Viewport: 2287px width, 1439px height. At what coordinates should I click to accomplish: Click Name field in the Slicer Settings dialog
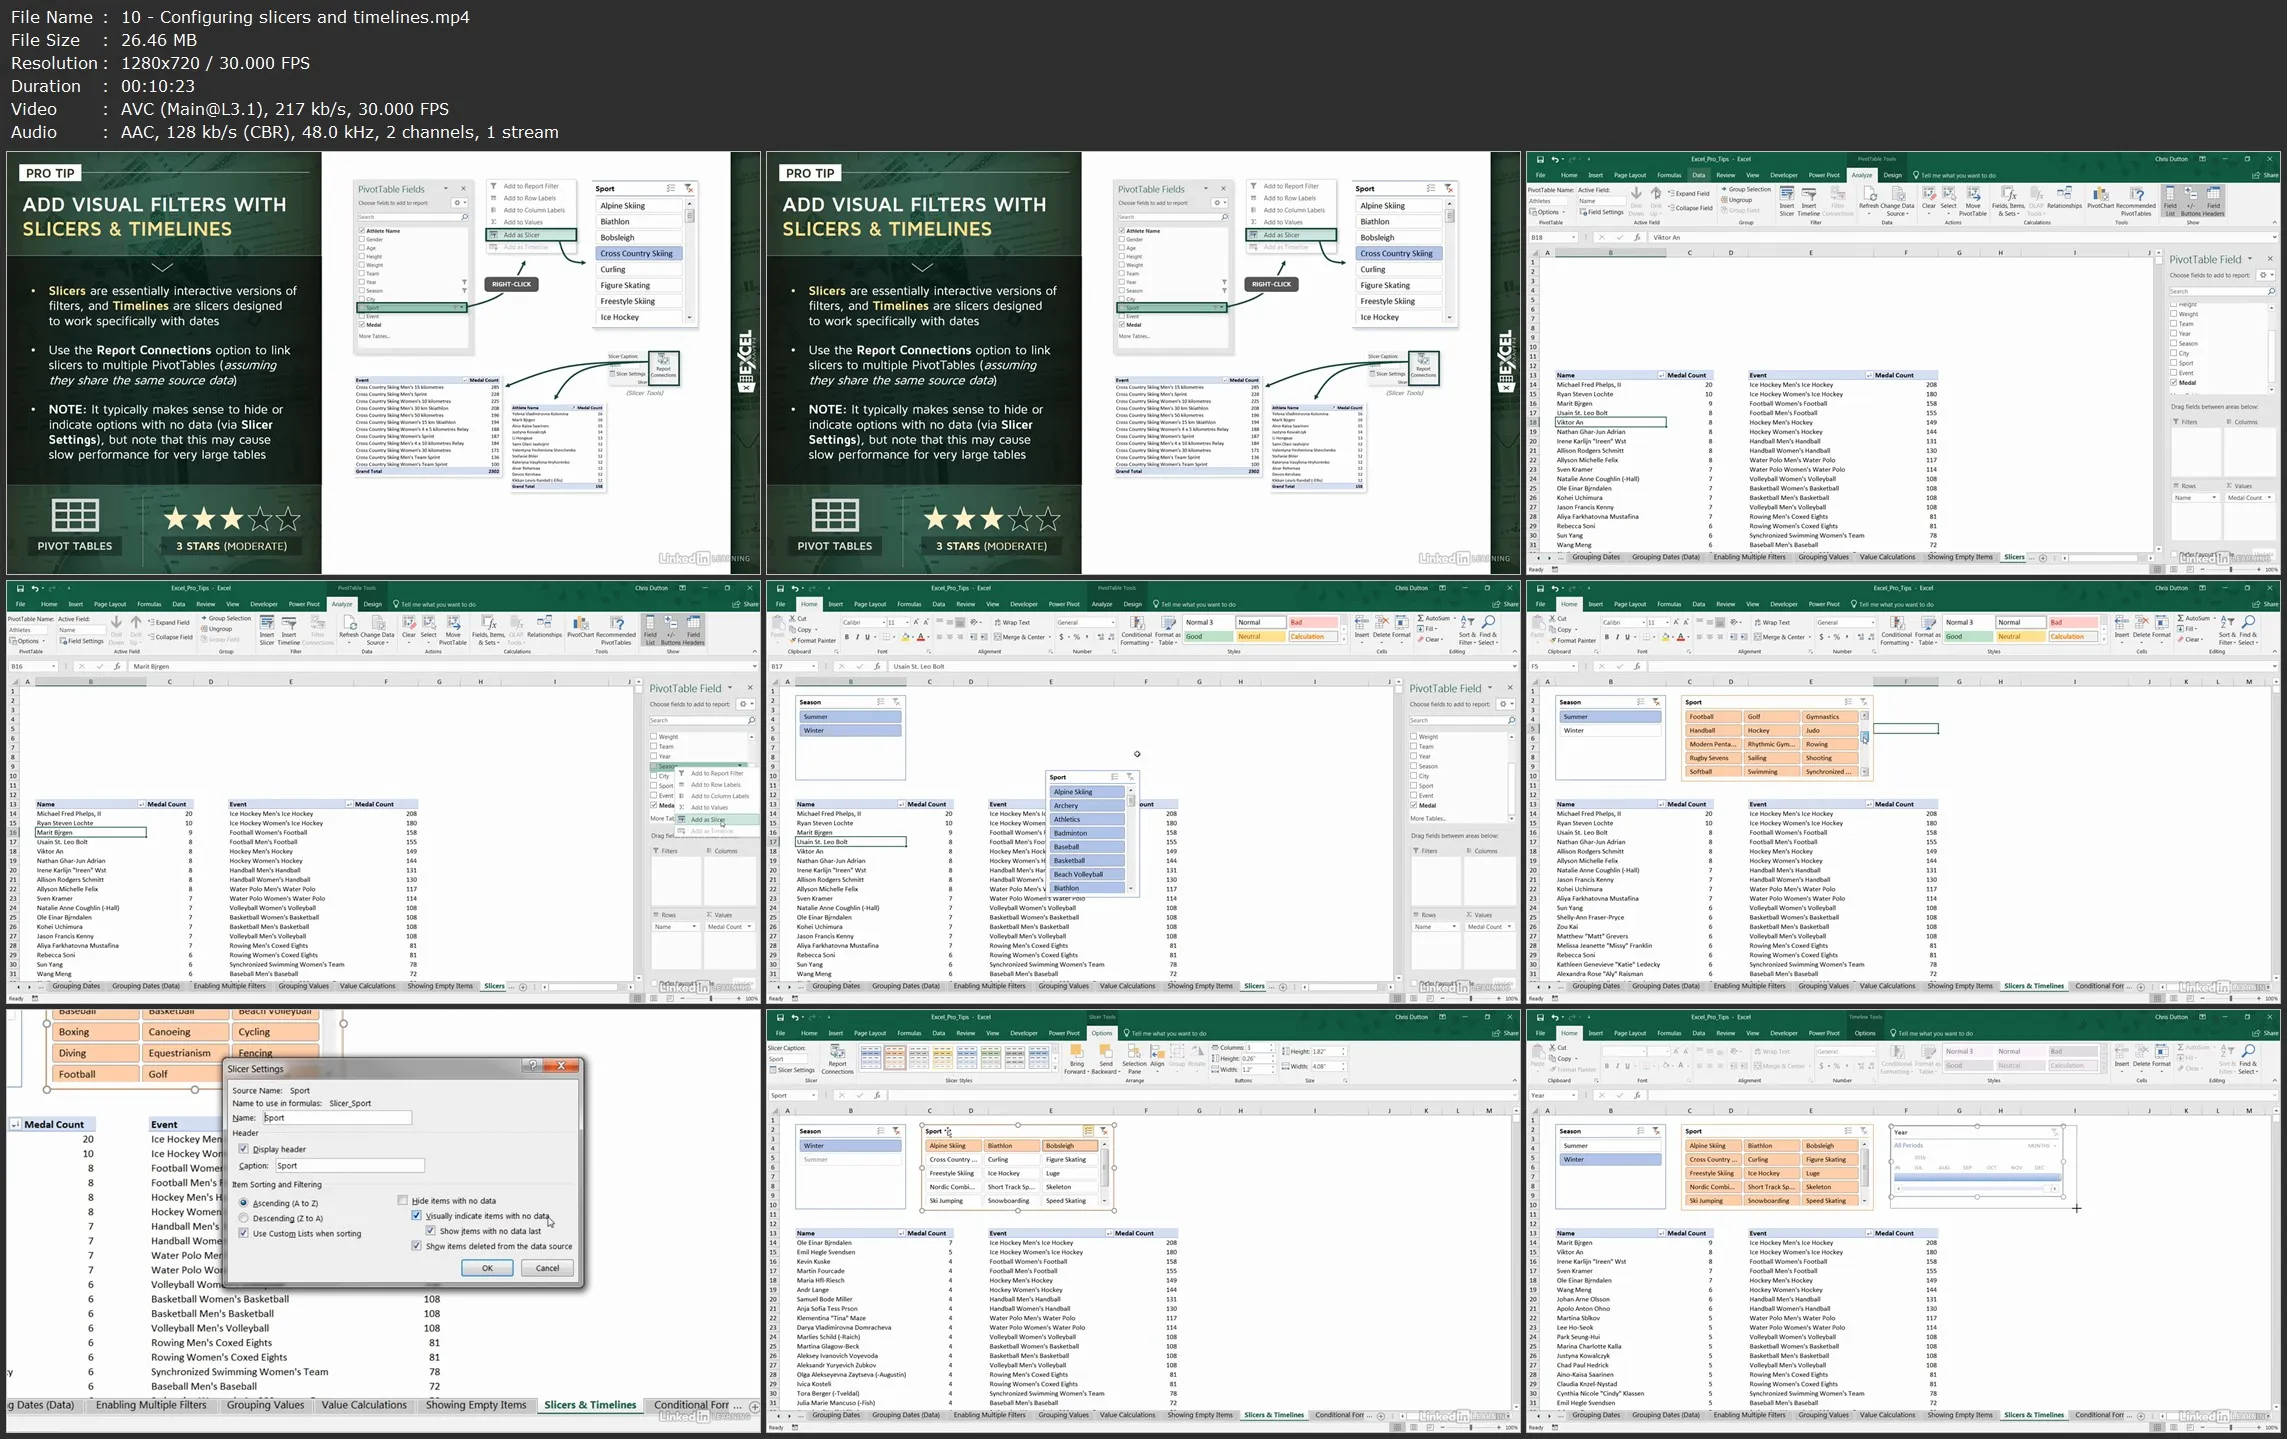coord(336,1118)
